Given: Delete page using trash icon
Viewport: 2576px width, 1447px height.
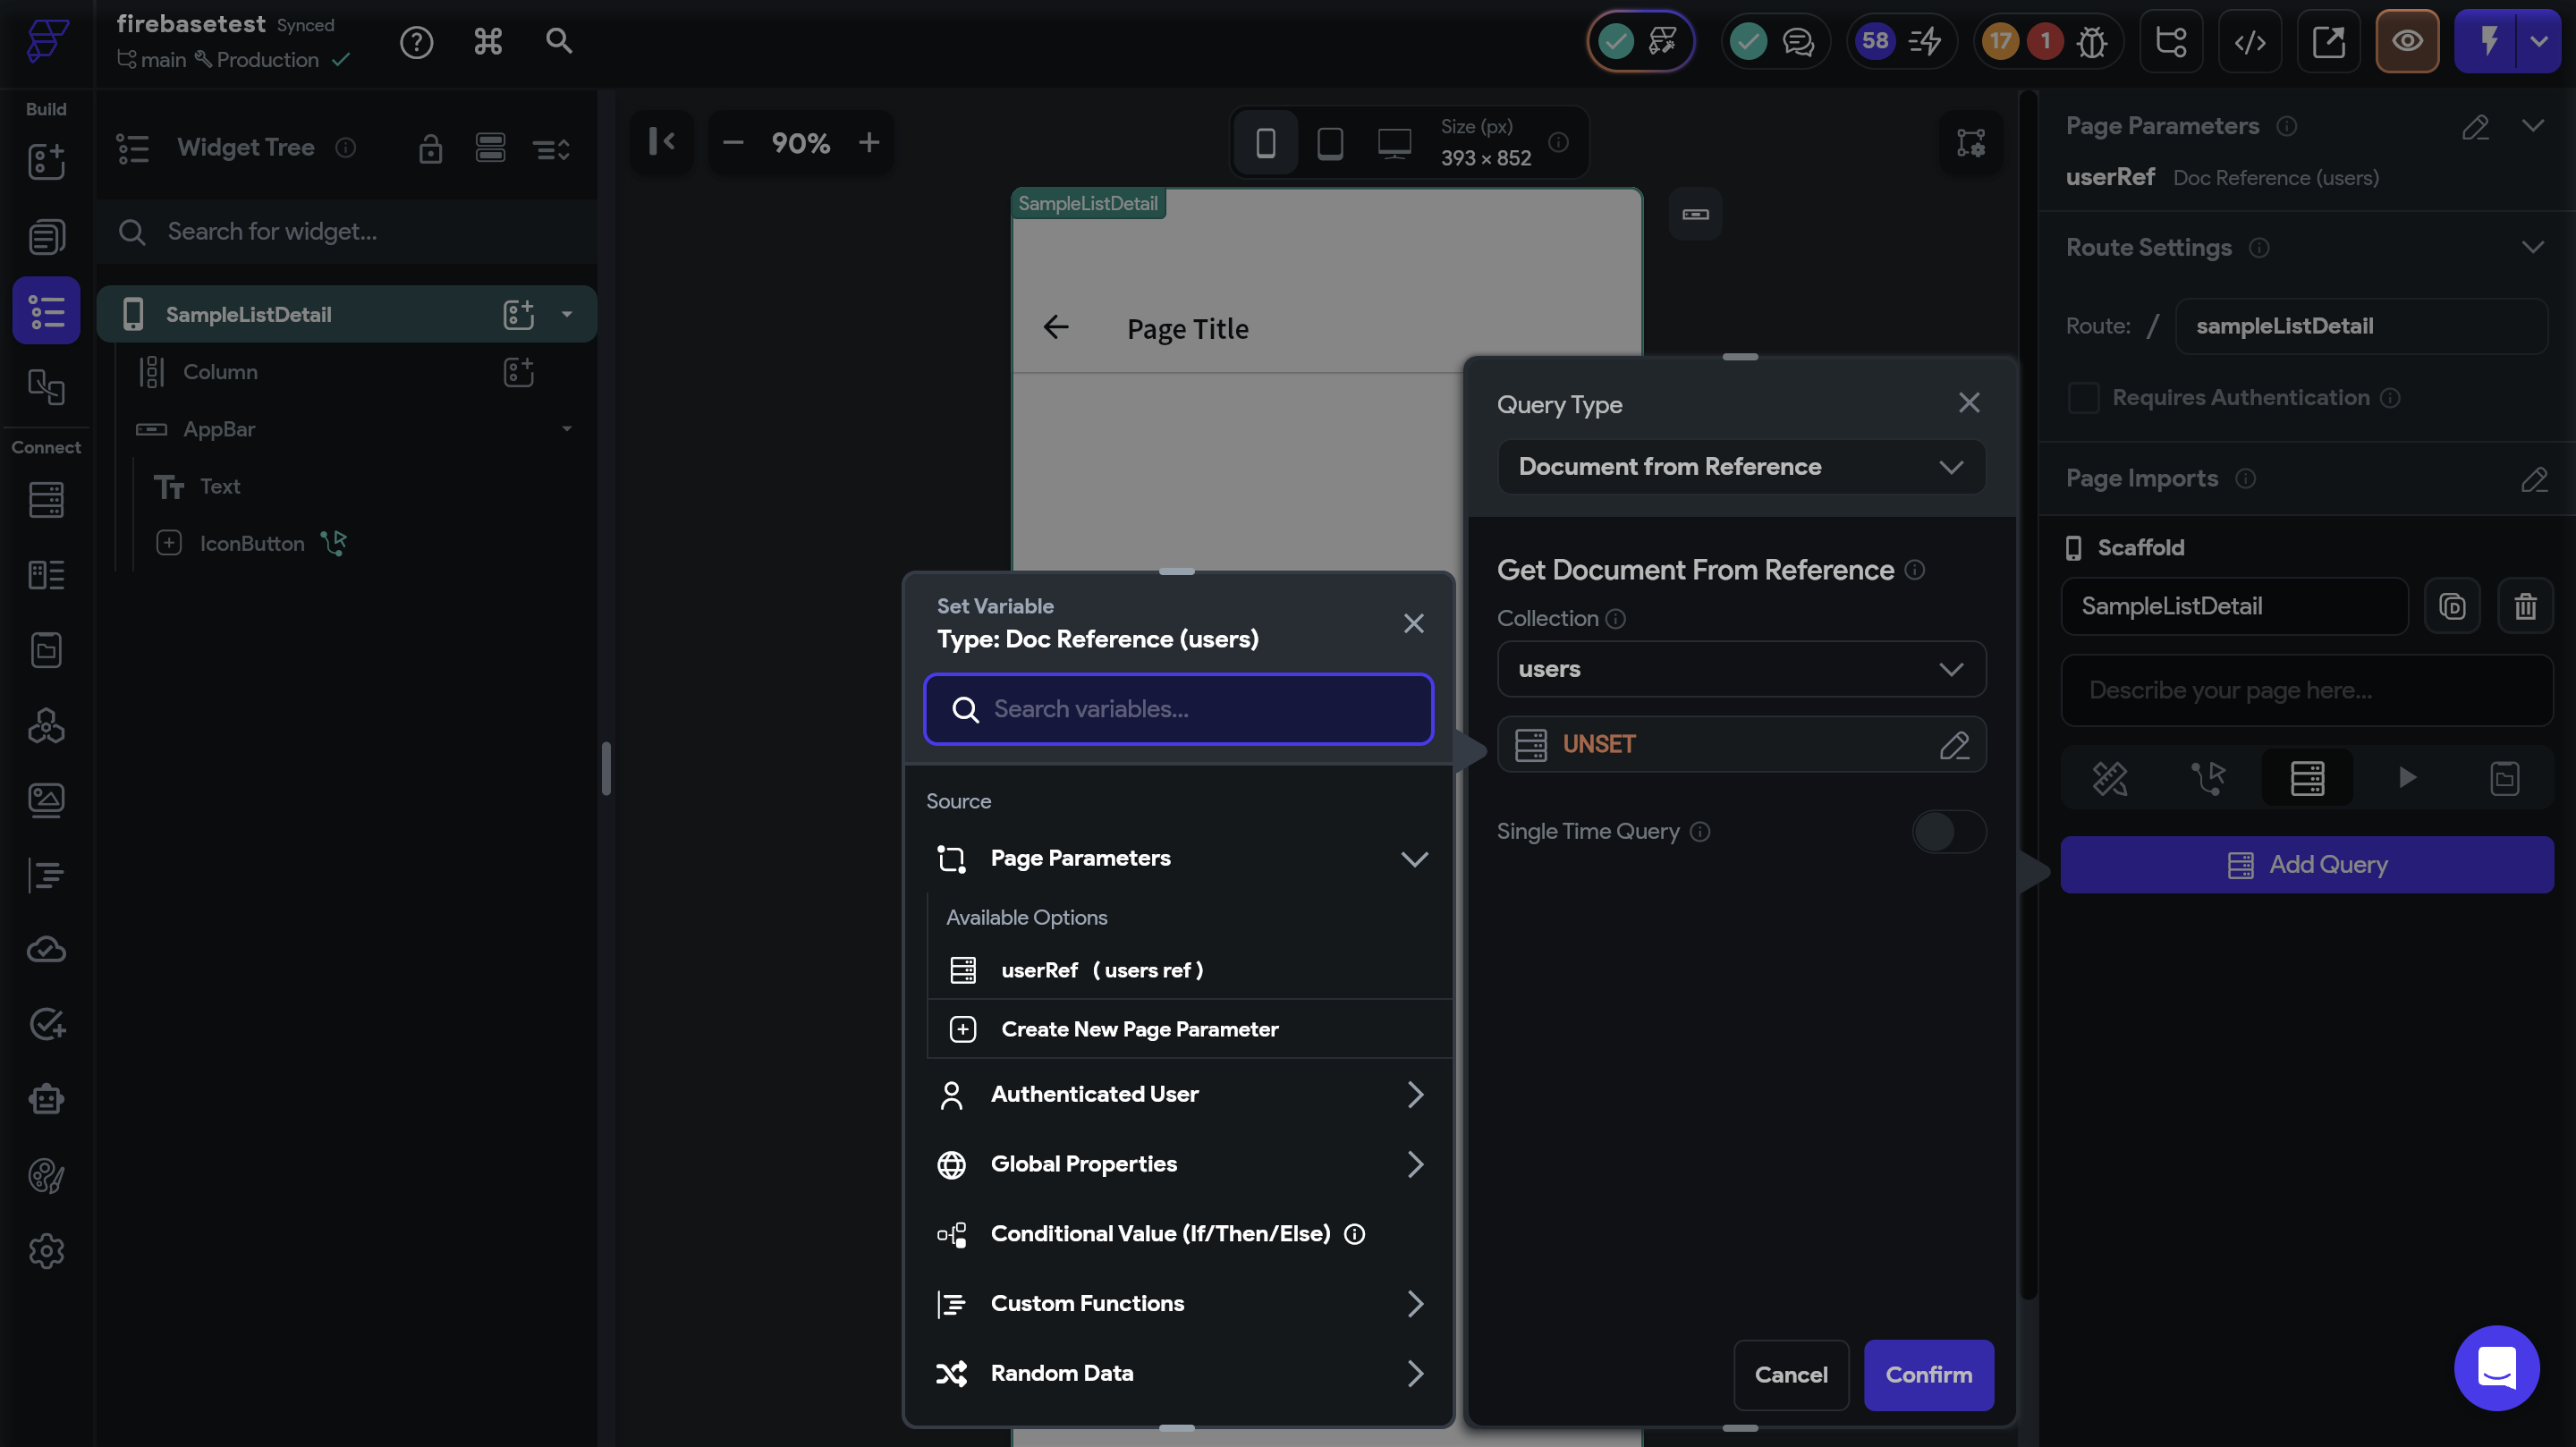Looking at the screenshot, I should [x=2525, y=606].
